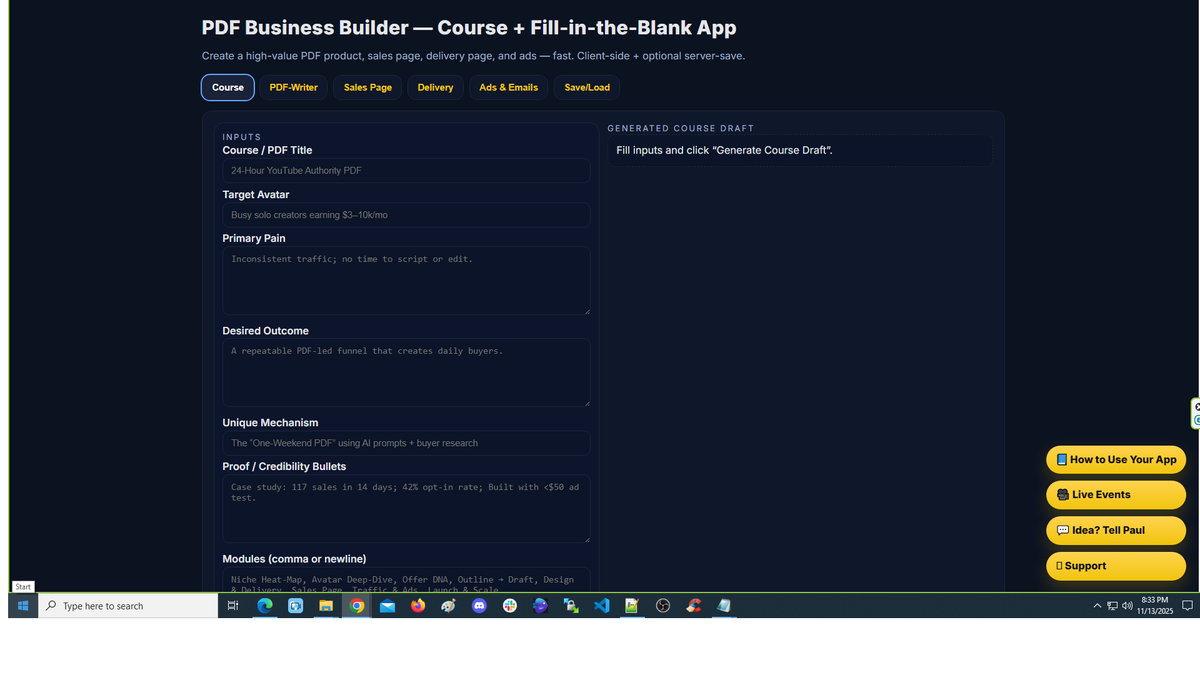Image resolution: width=1200 pixels, height=675 pixels.
Task: Click the Primary Pain label
Action: (x=254, y=239)
